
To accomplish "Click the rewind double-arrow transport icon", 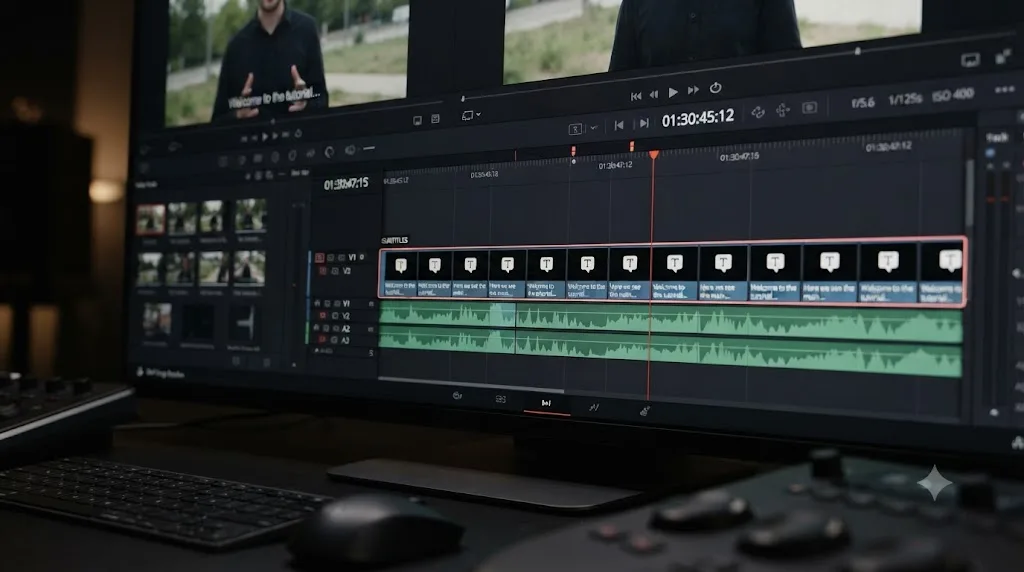I will click(654, 95).
